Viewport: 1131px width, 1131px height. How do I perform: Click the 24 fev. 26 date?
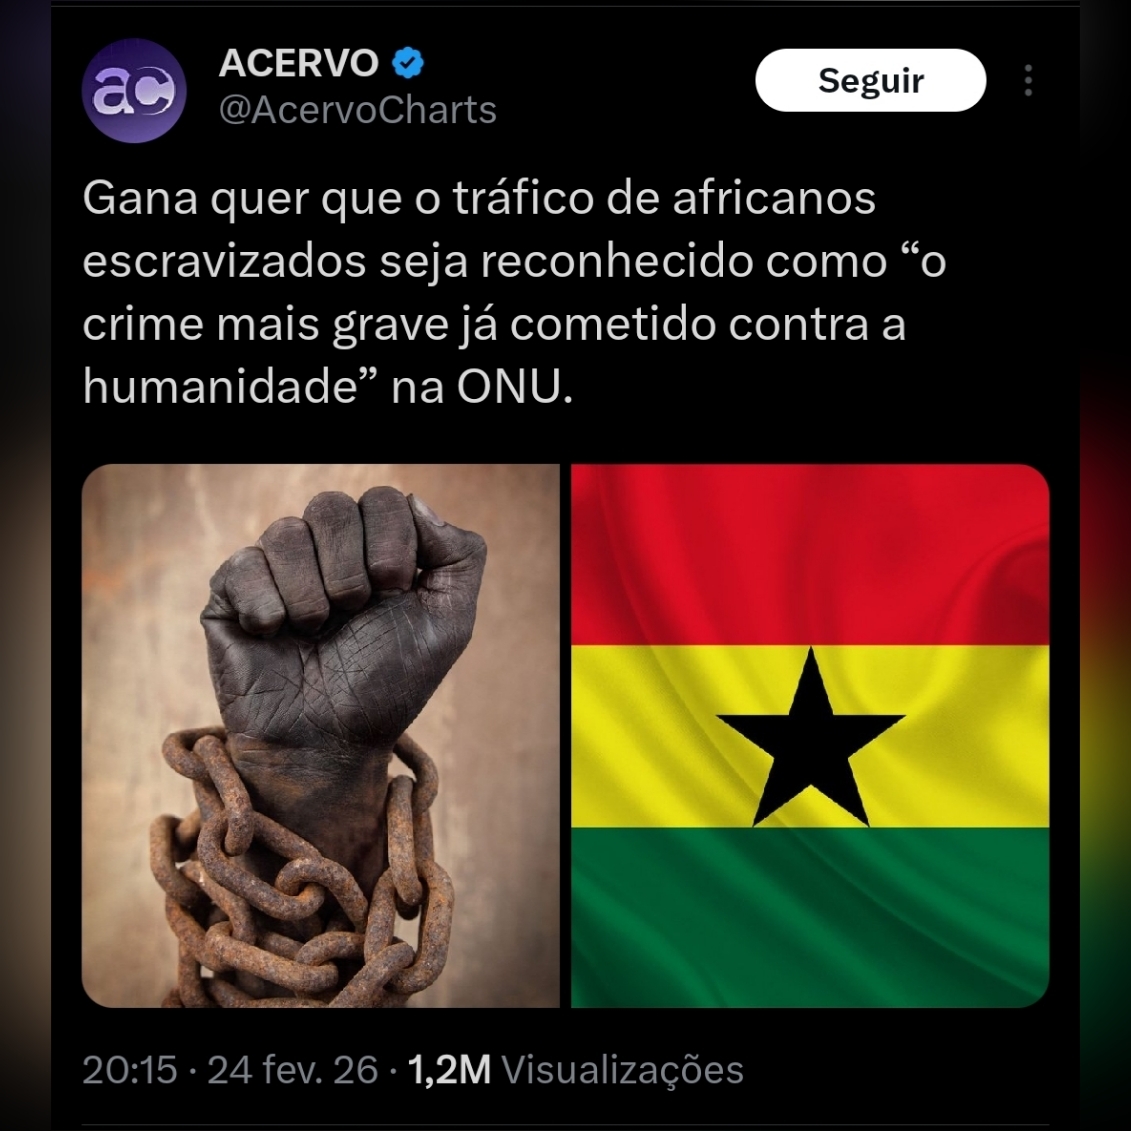293,1069
